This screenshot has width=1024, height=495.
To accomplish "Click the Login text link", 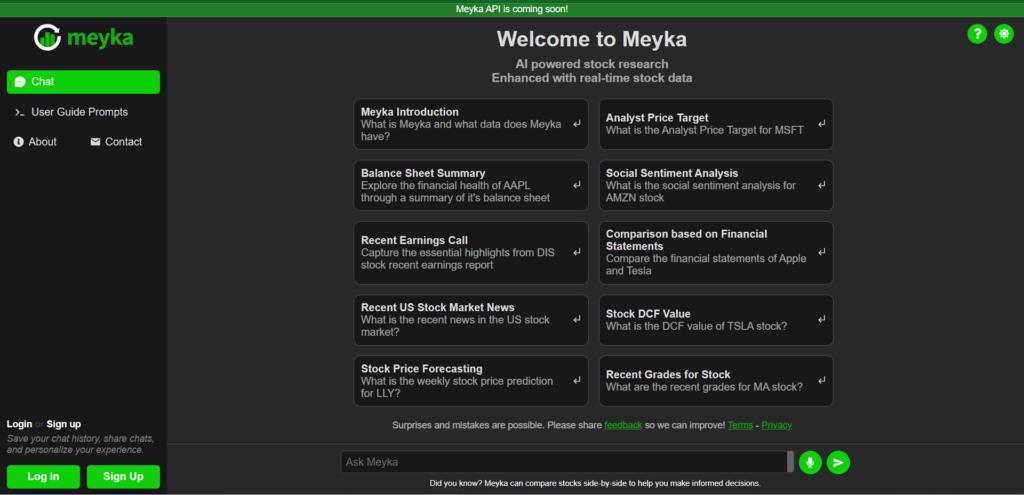I will [20, 424].
